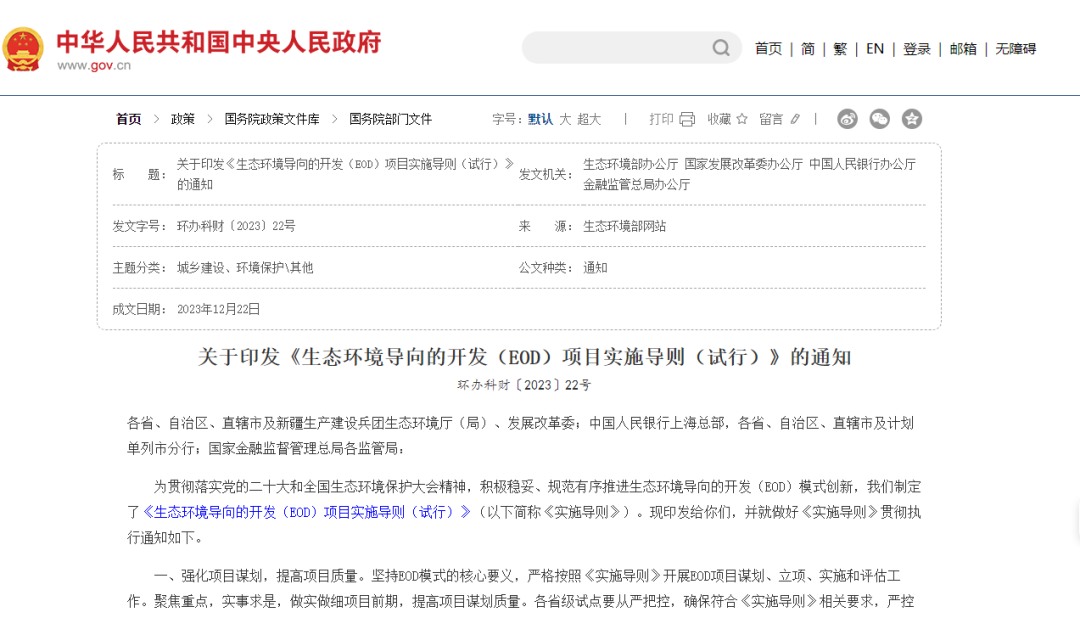Viewport: 1080px width, 618px height.
Task: Share to Qzone star icon
Action: (x=911, y=119)
